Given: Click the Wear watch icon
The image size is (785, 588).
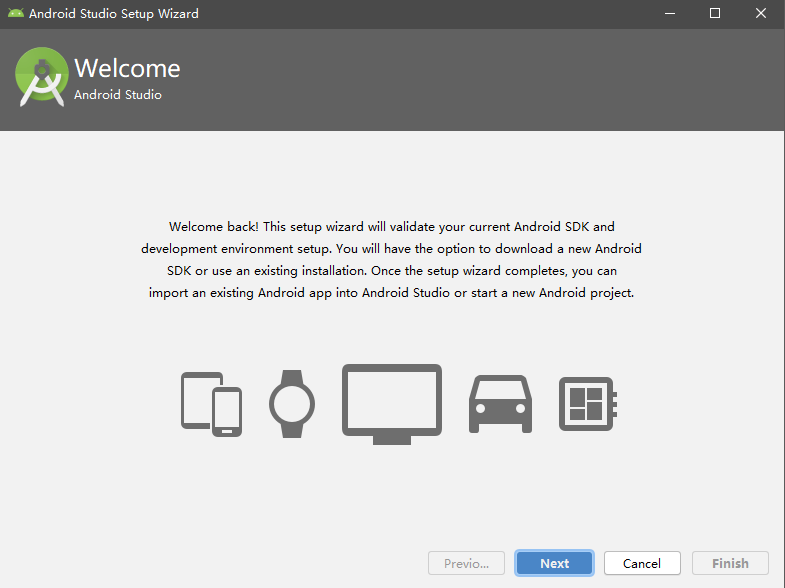Looking at the screenshot, I should coord(292,404).
